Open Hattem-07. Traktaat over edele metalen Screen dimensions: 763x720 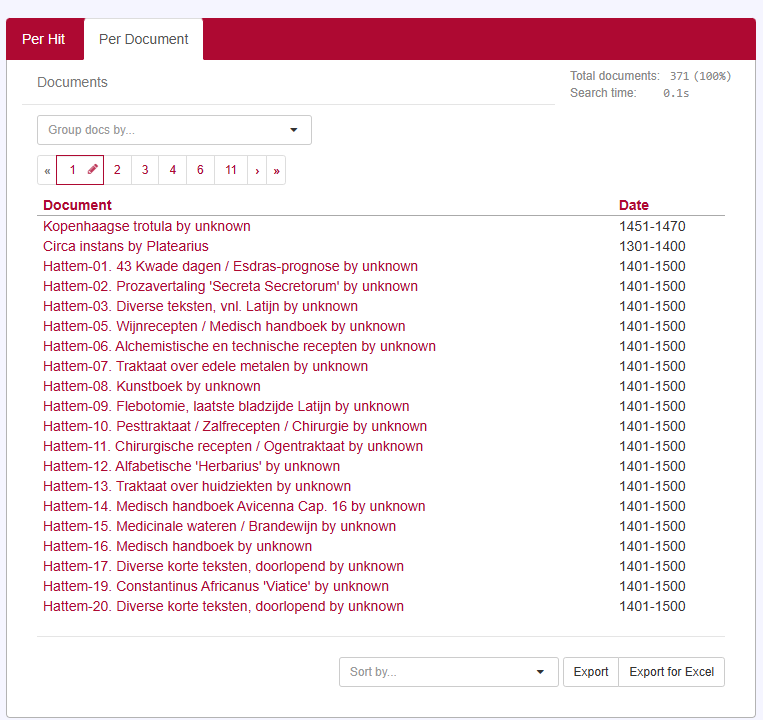point(205,366)
